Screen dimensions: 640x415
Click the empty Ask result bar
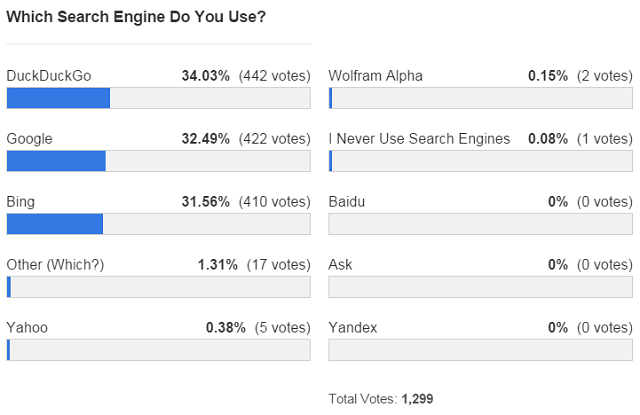pyautogui.click(x=480, y=287)
